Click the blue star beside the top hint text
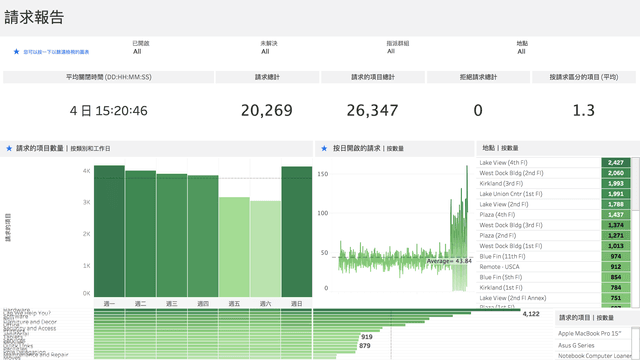This screenshot has width=640, height=360. (x=16, y=51)
